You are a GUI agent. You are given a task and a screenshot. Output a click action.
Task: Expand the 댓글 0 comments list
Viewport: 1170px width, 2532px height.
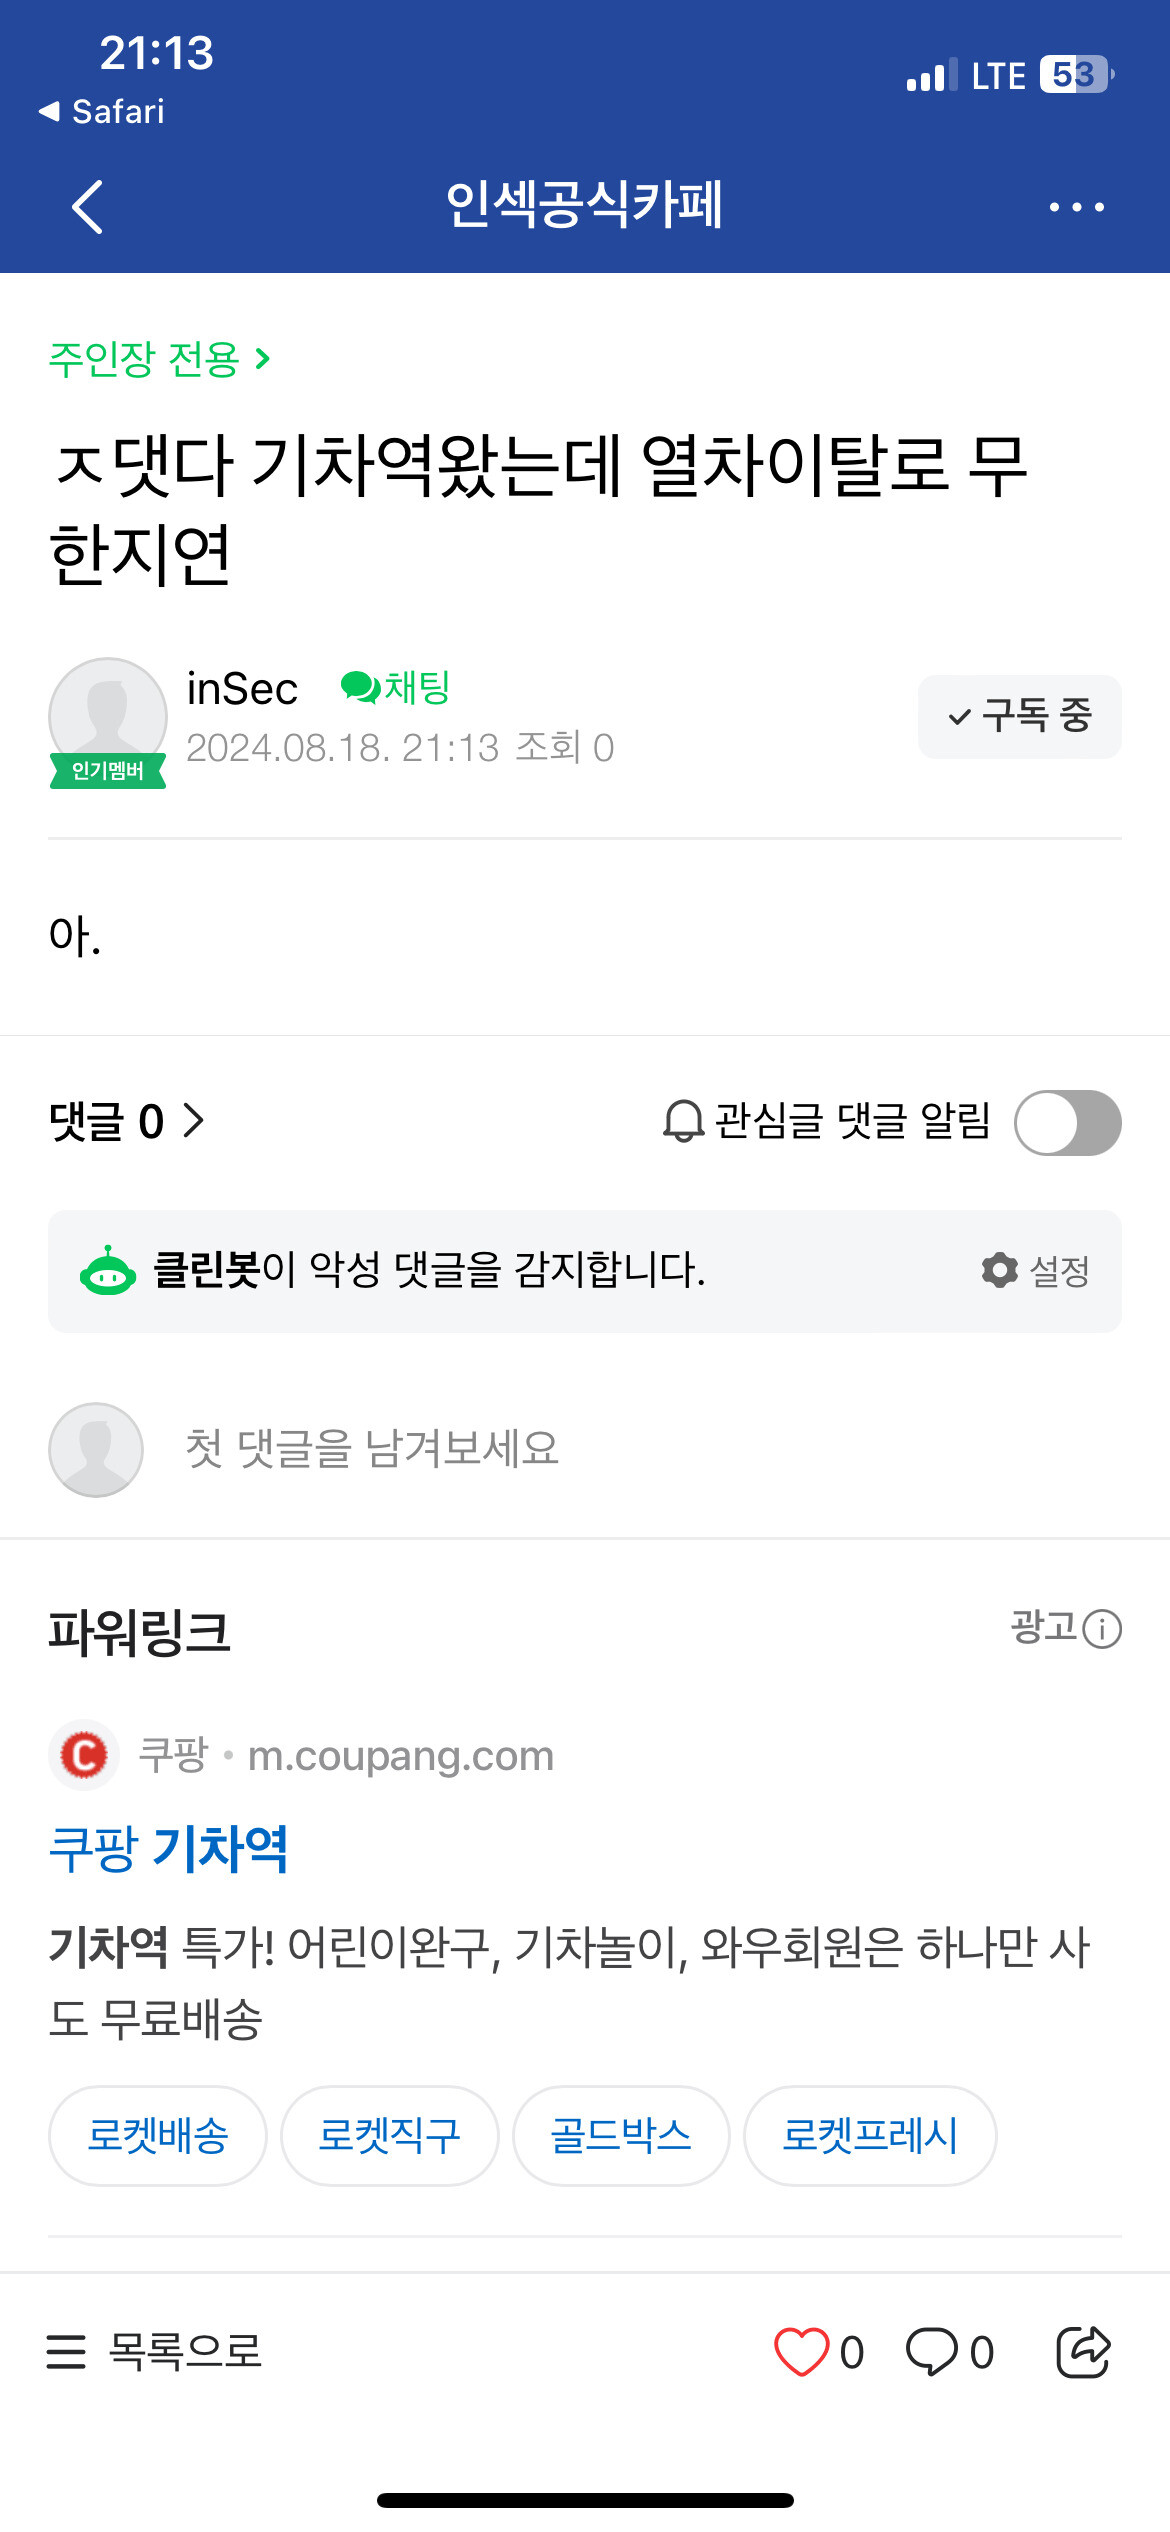pyautogui.click(x=126, y=1121)
